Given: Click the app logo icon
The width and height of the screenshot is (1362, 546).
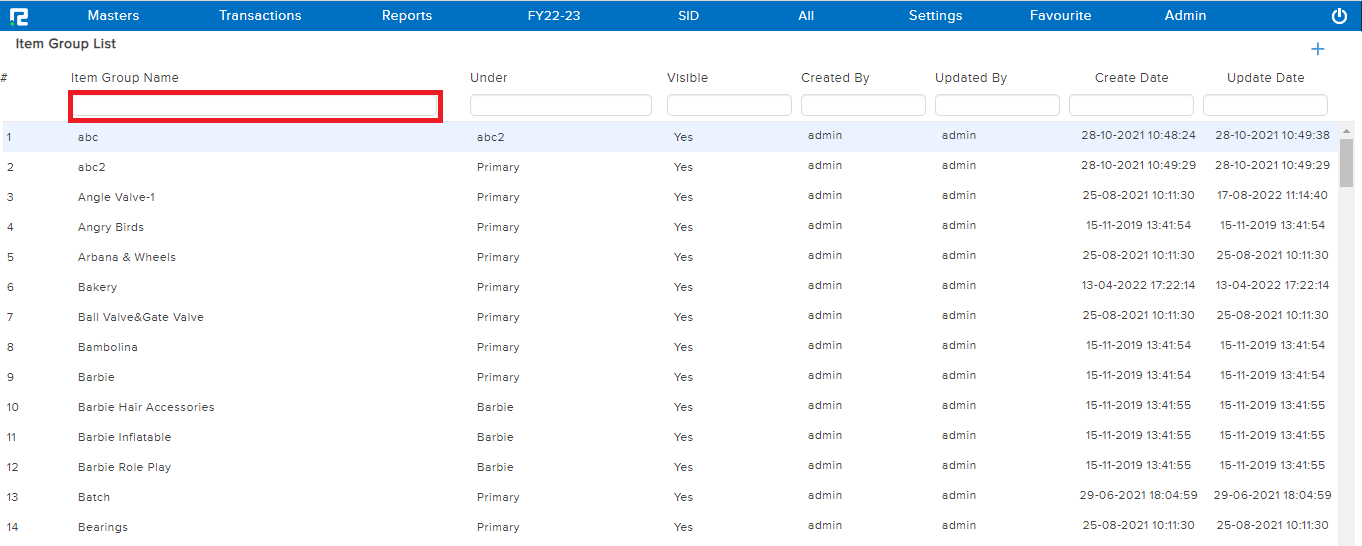Looking at the screenshot, I should [18, 16].
